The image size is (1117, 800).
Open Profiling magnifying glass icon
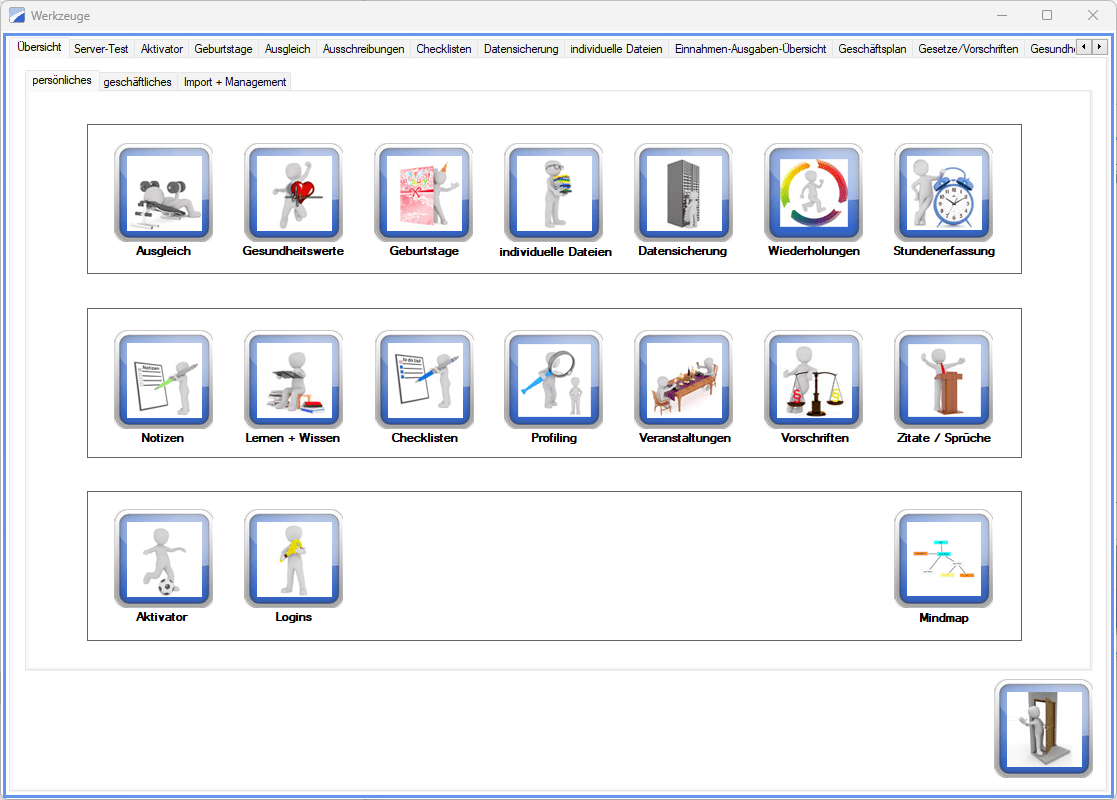(x=554, y=380)
